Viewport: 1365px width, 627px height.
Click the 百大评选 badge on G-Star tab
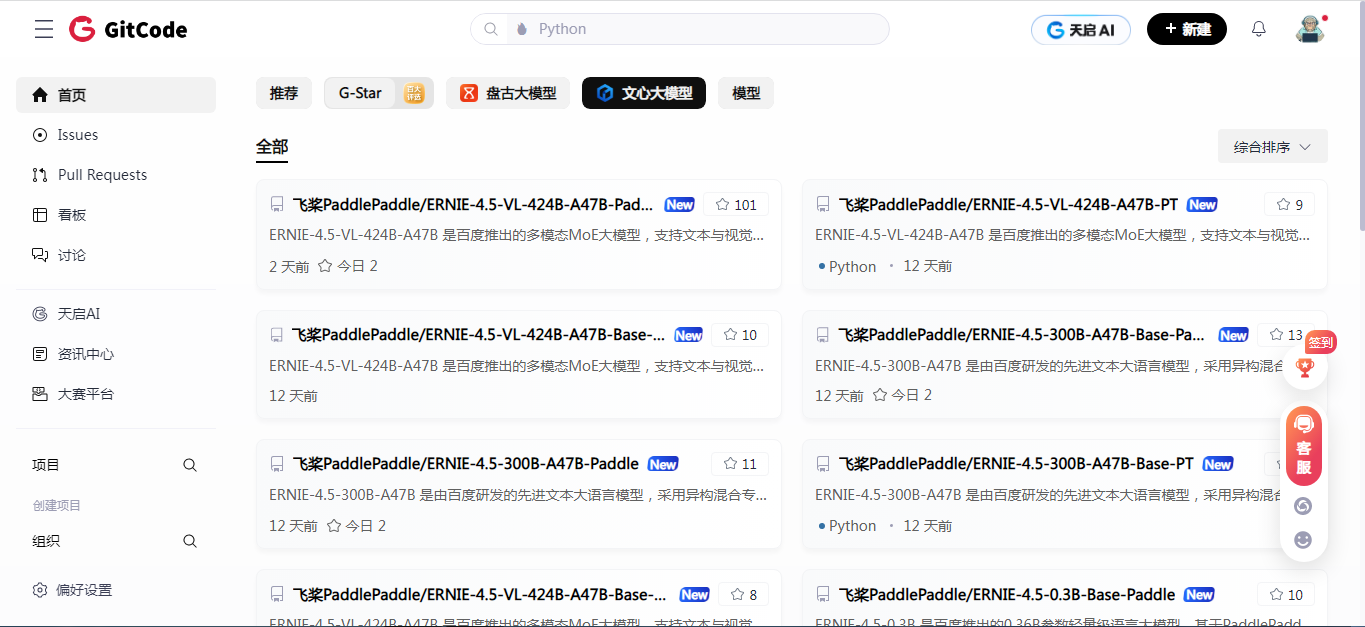414,93
